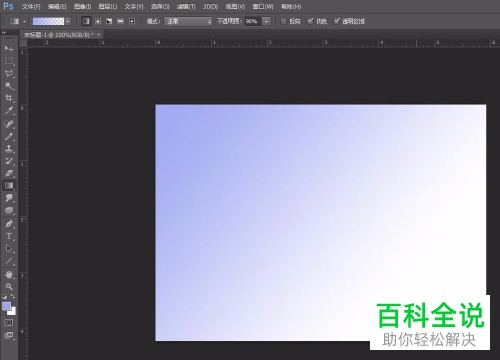The width and height of the screenshot is (500, 360).
Task: Close the 未标题-1 document tab
Action: pyautogui.click(x=98, y=34)
